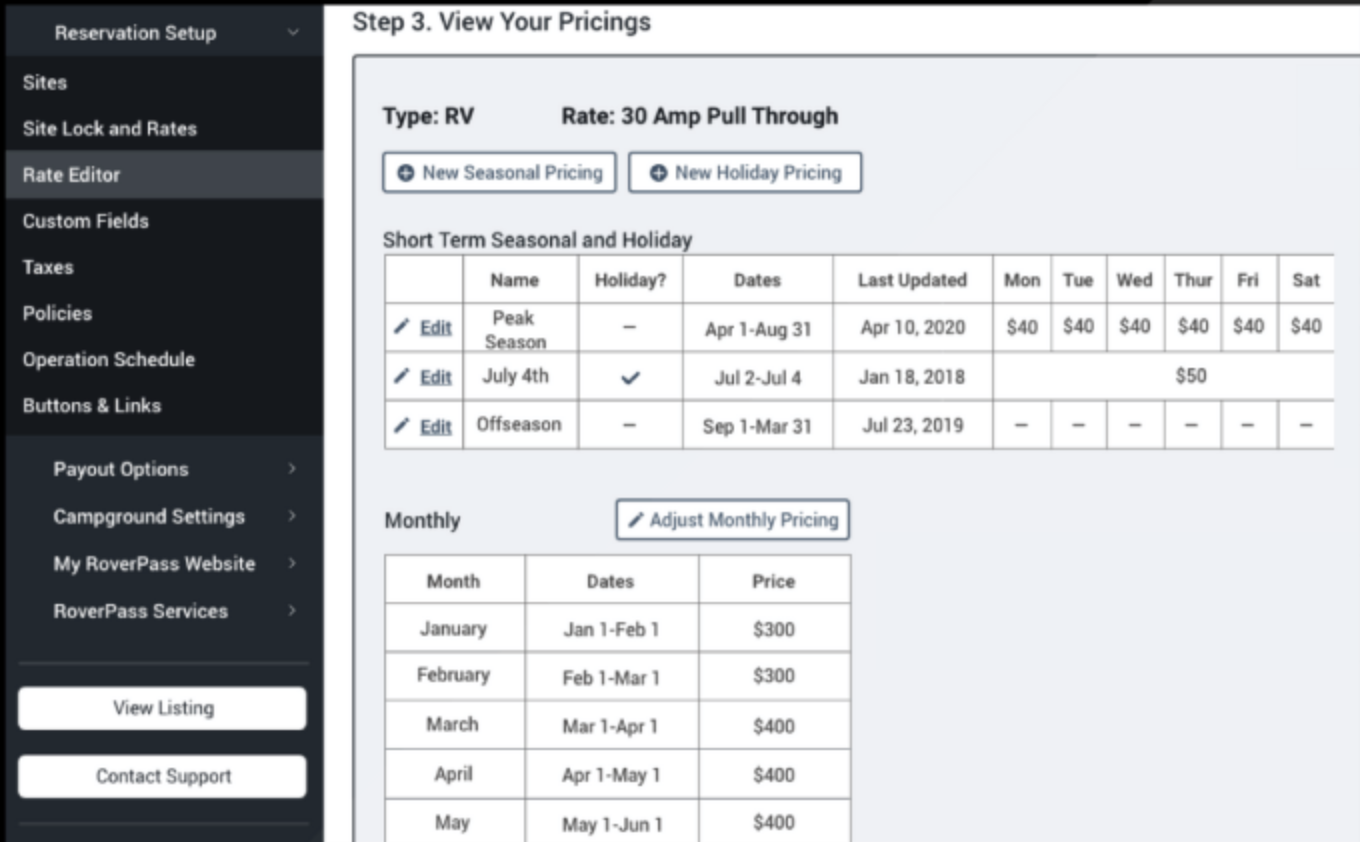Click pencil icon on Adjust Monthly Pricing
The image size is (1360, 842).
point(636,520)
